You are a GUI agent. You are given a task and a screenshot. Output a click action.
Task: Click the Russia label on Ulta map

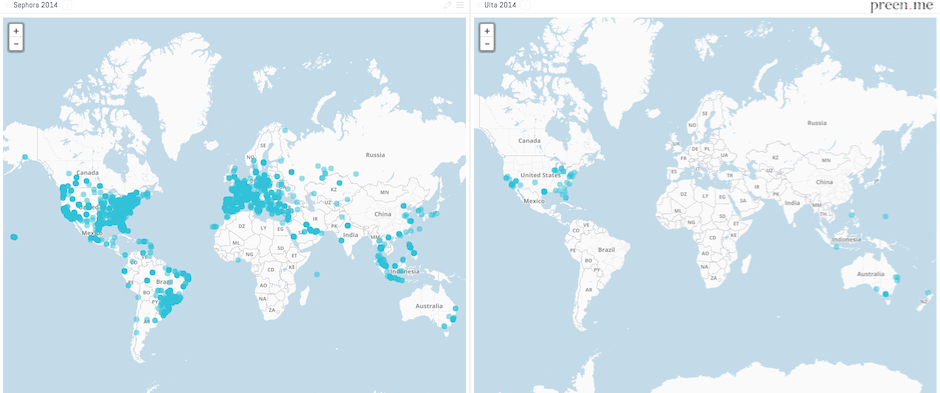tap(817, 123)
